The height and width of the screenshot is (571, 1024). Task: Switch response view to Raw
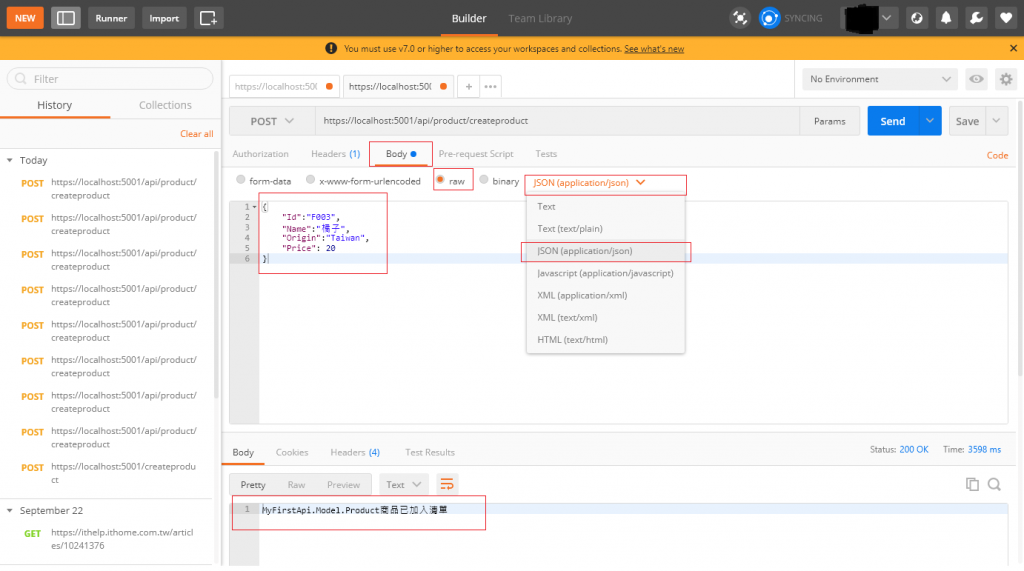(x=296, y=485)
